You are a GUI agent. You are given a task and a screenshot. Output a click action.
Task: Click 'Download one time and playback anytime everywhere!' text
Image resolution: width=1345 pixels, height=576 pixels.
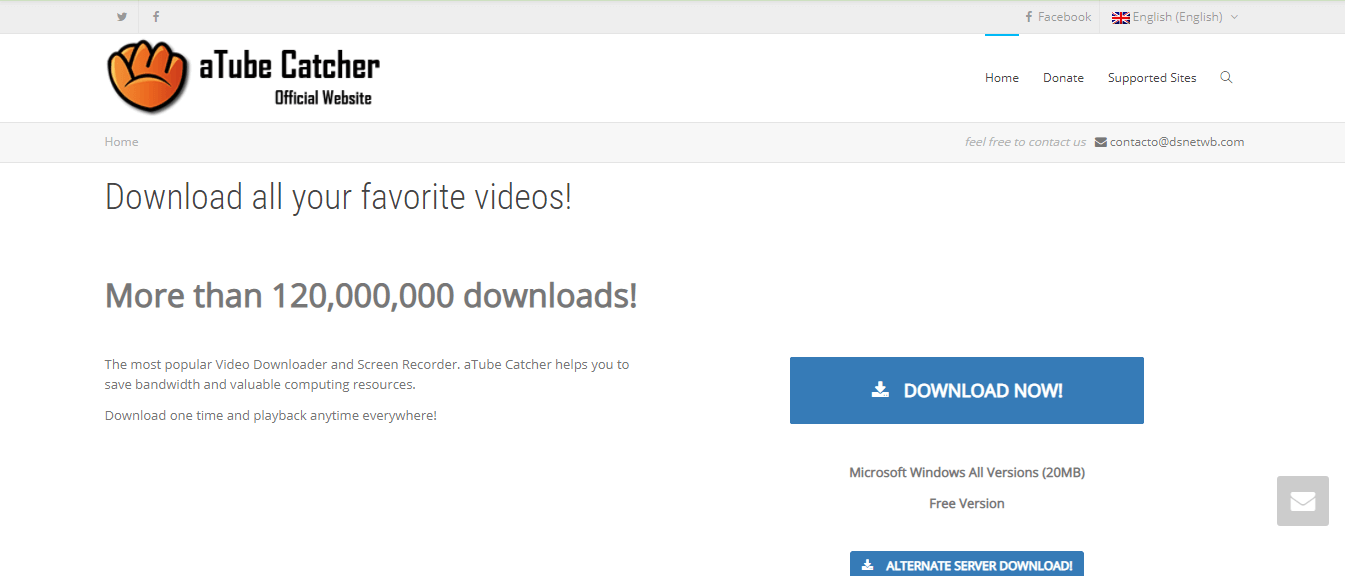pos(271,415)
